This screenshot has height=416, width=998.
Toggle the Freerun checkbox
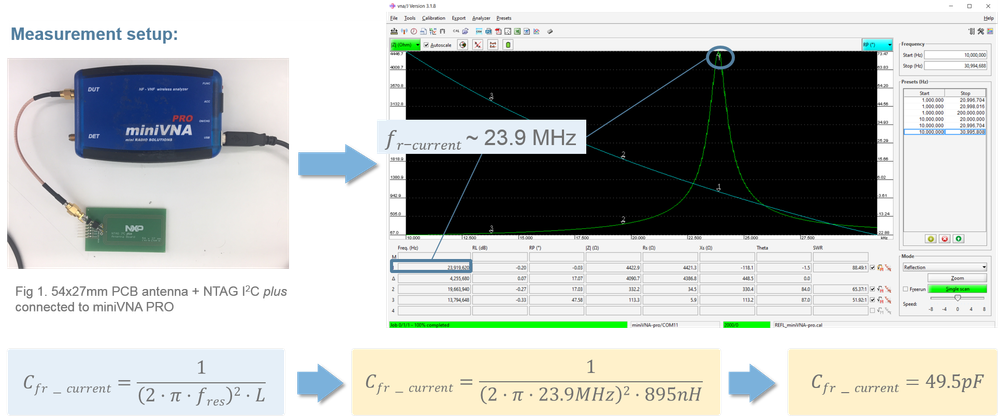pos(905,289)
